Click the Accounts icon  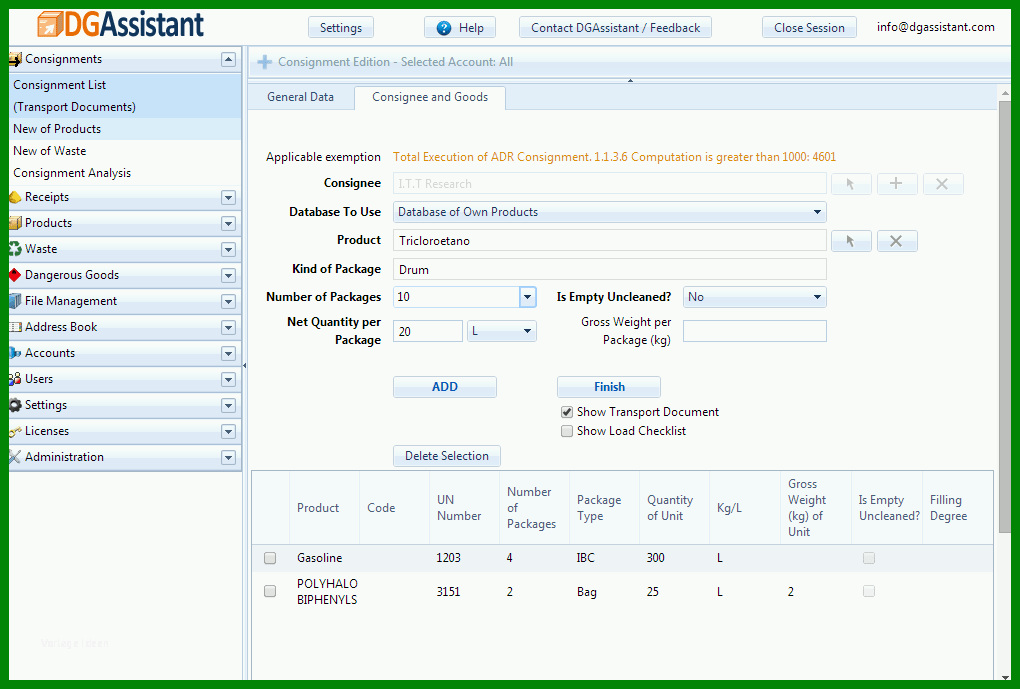pyautogui.click(x=15, y=353)
